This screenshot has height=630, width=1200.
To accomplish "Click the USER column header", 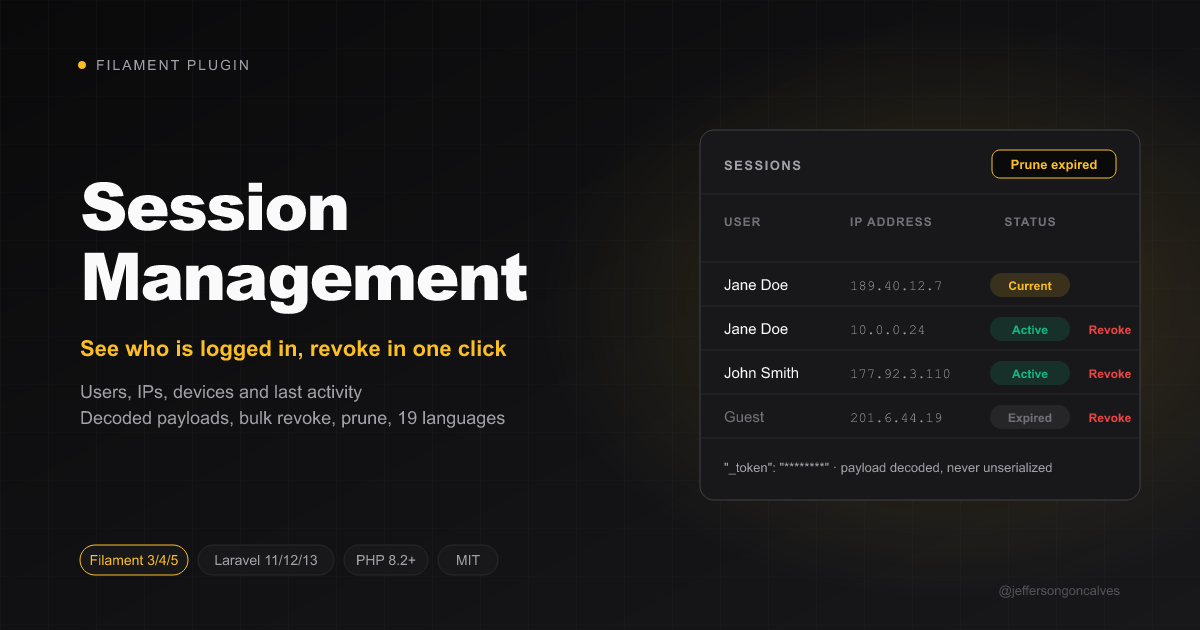I will click(742, 222).
